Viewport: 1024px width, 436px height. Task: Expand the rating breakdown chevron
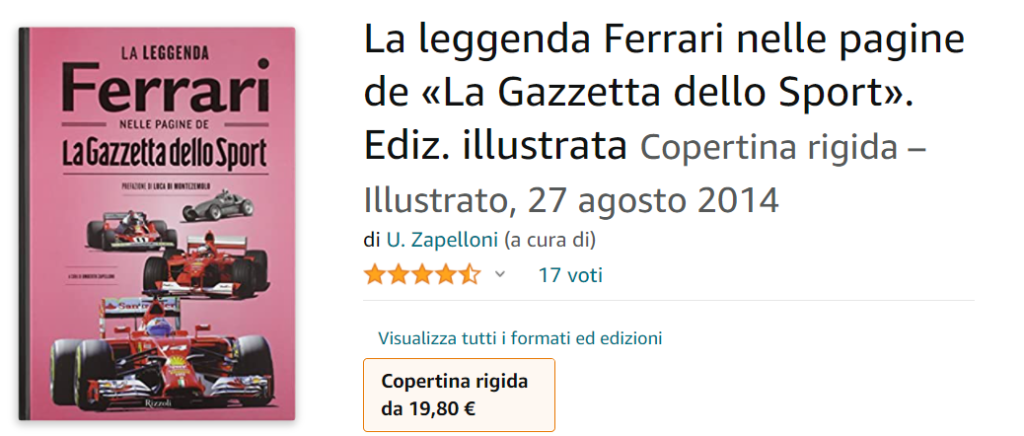pyautogui.click(x=500, y=275)
